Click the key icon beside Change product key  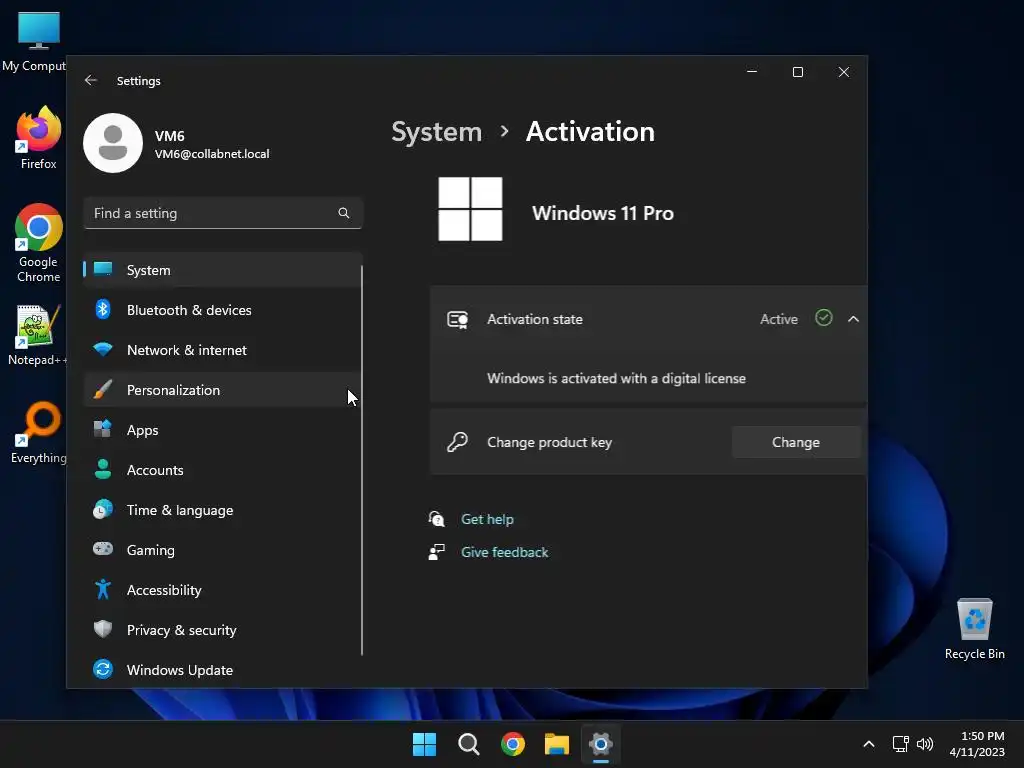pos(457,442)
